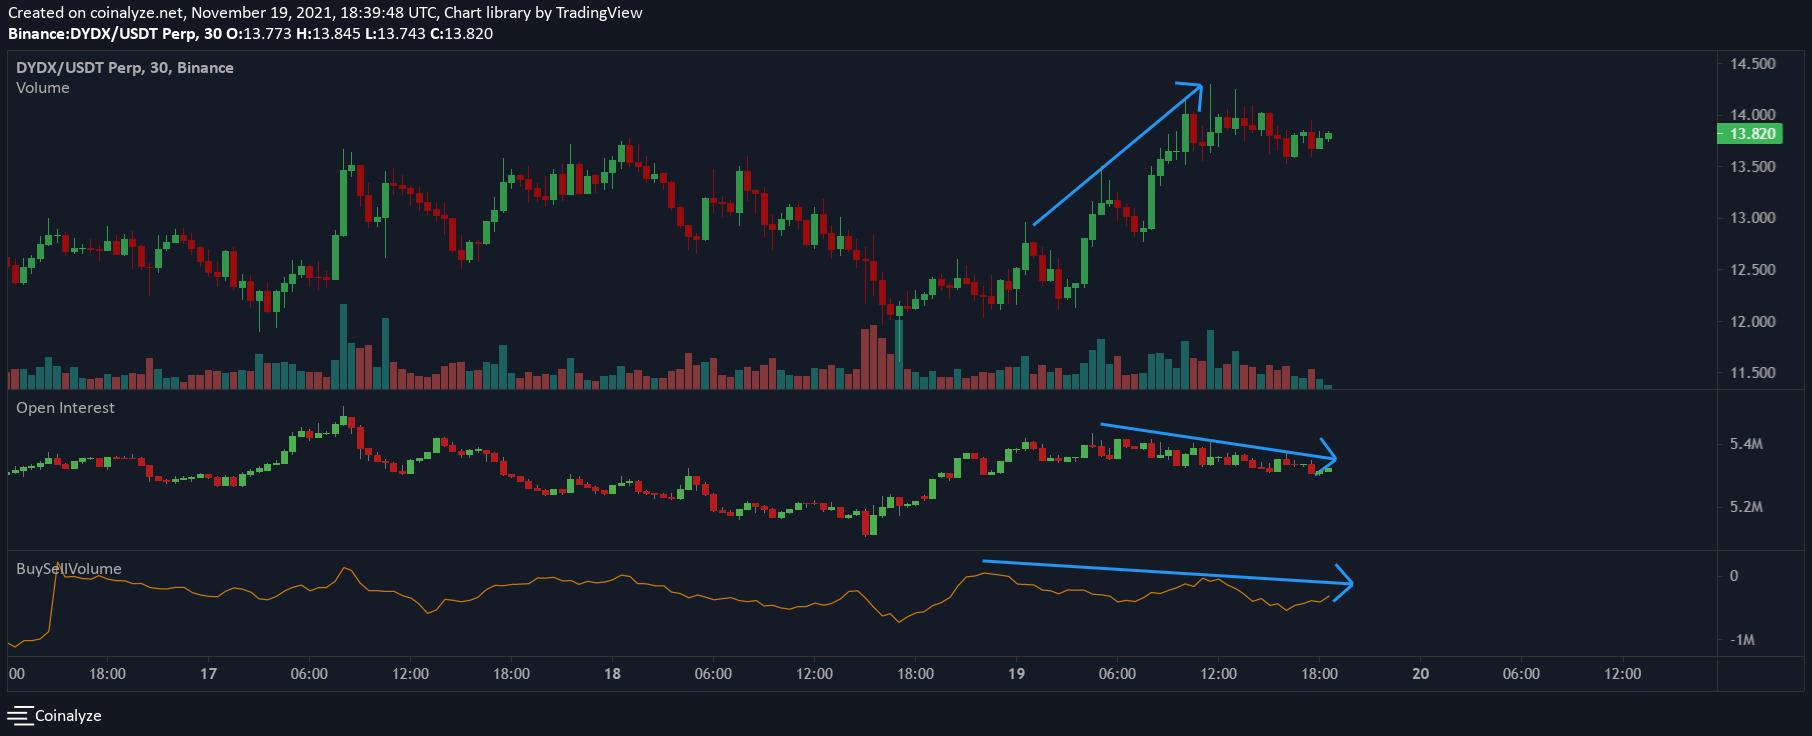Screen dimensions: 1812x736
Task: Click the Coinalyze text at bottom left
Action: coord(68,716)
